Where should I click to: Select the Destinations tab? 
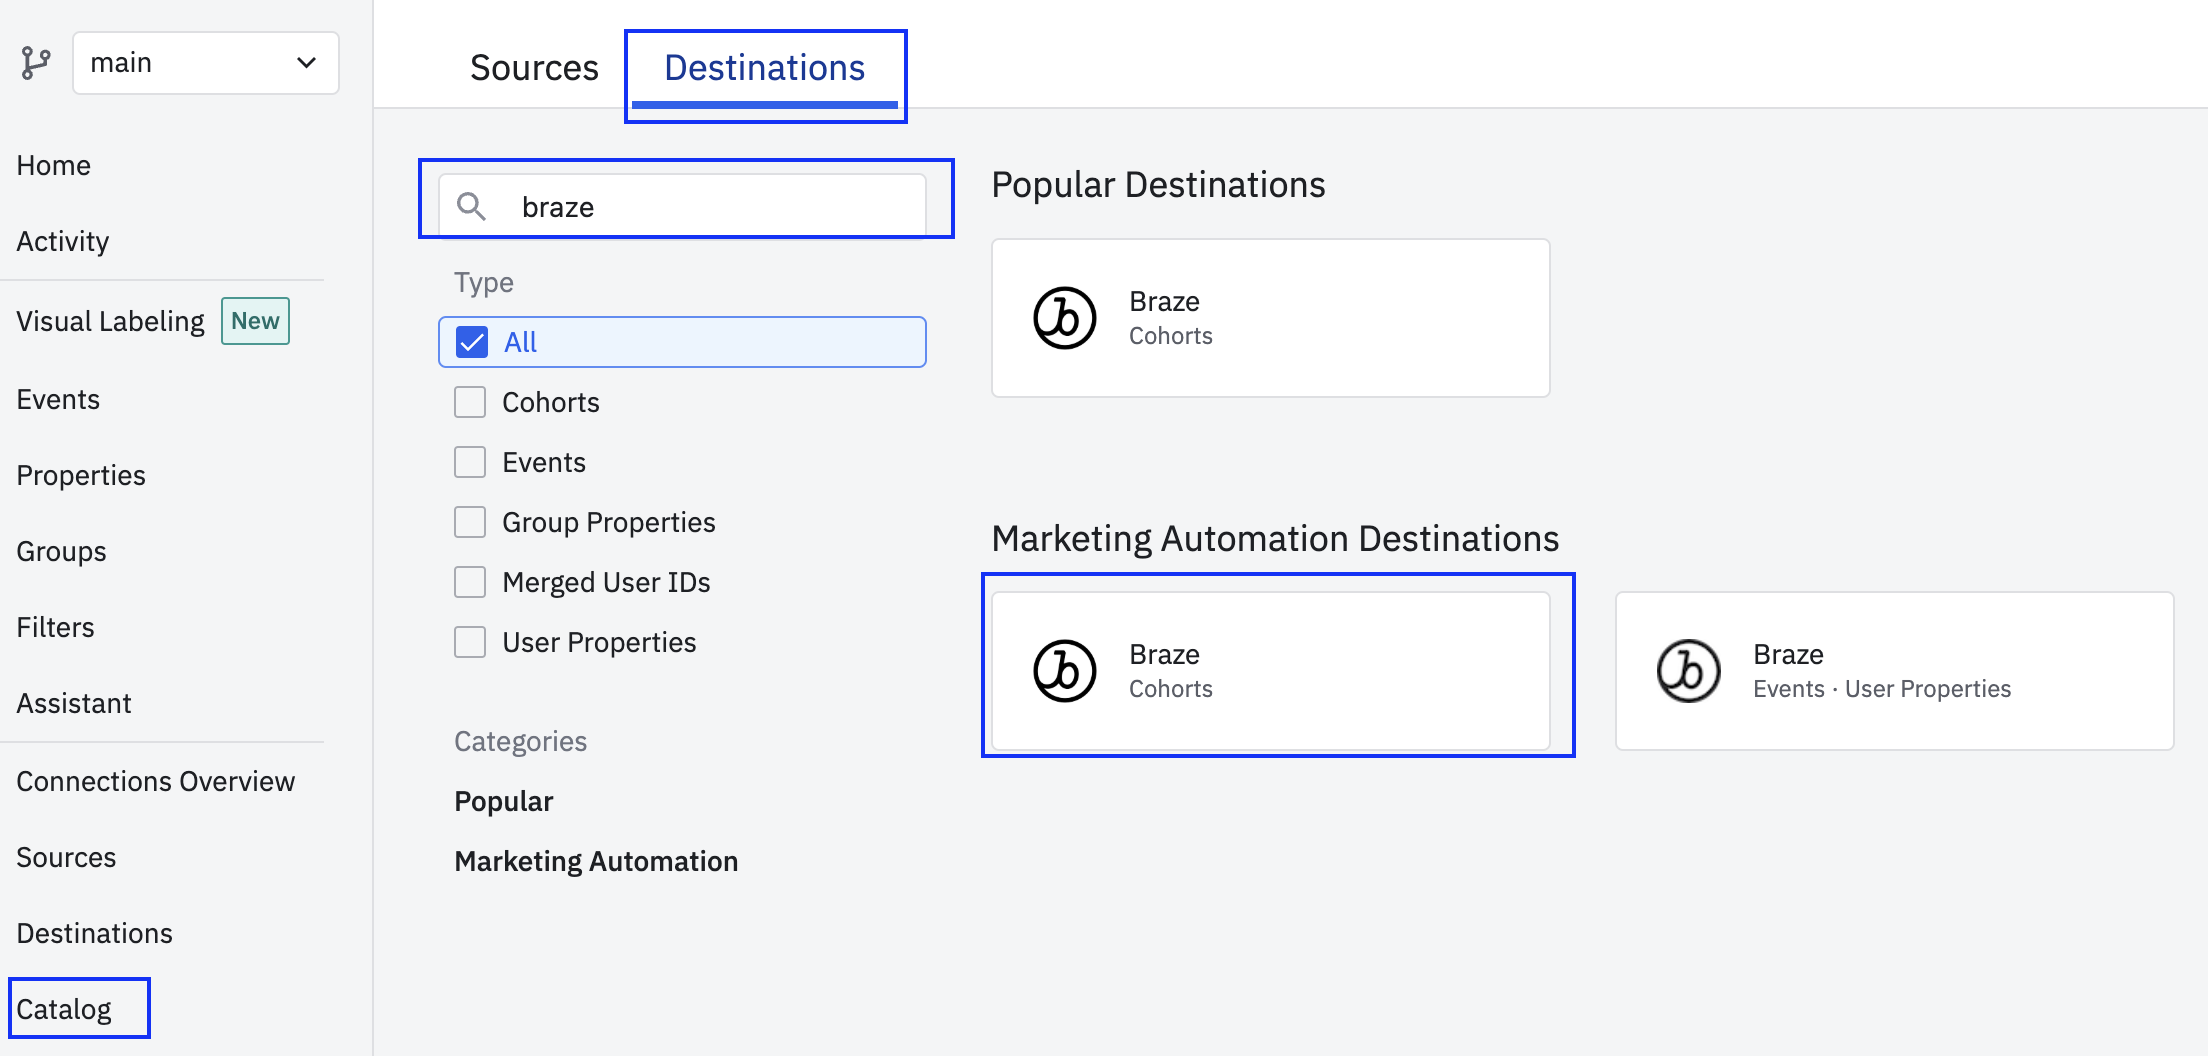765,68
